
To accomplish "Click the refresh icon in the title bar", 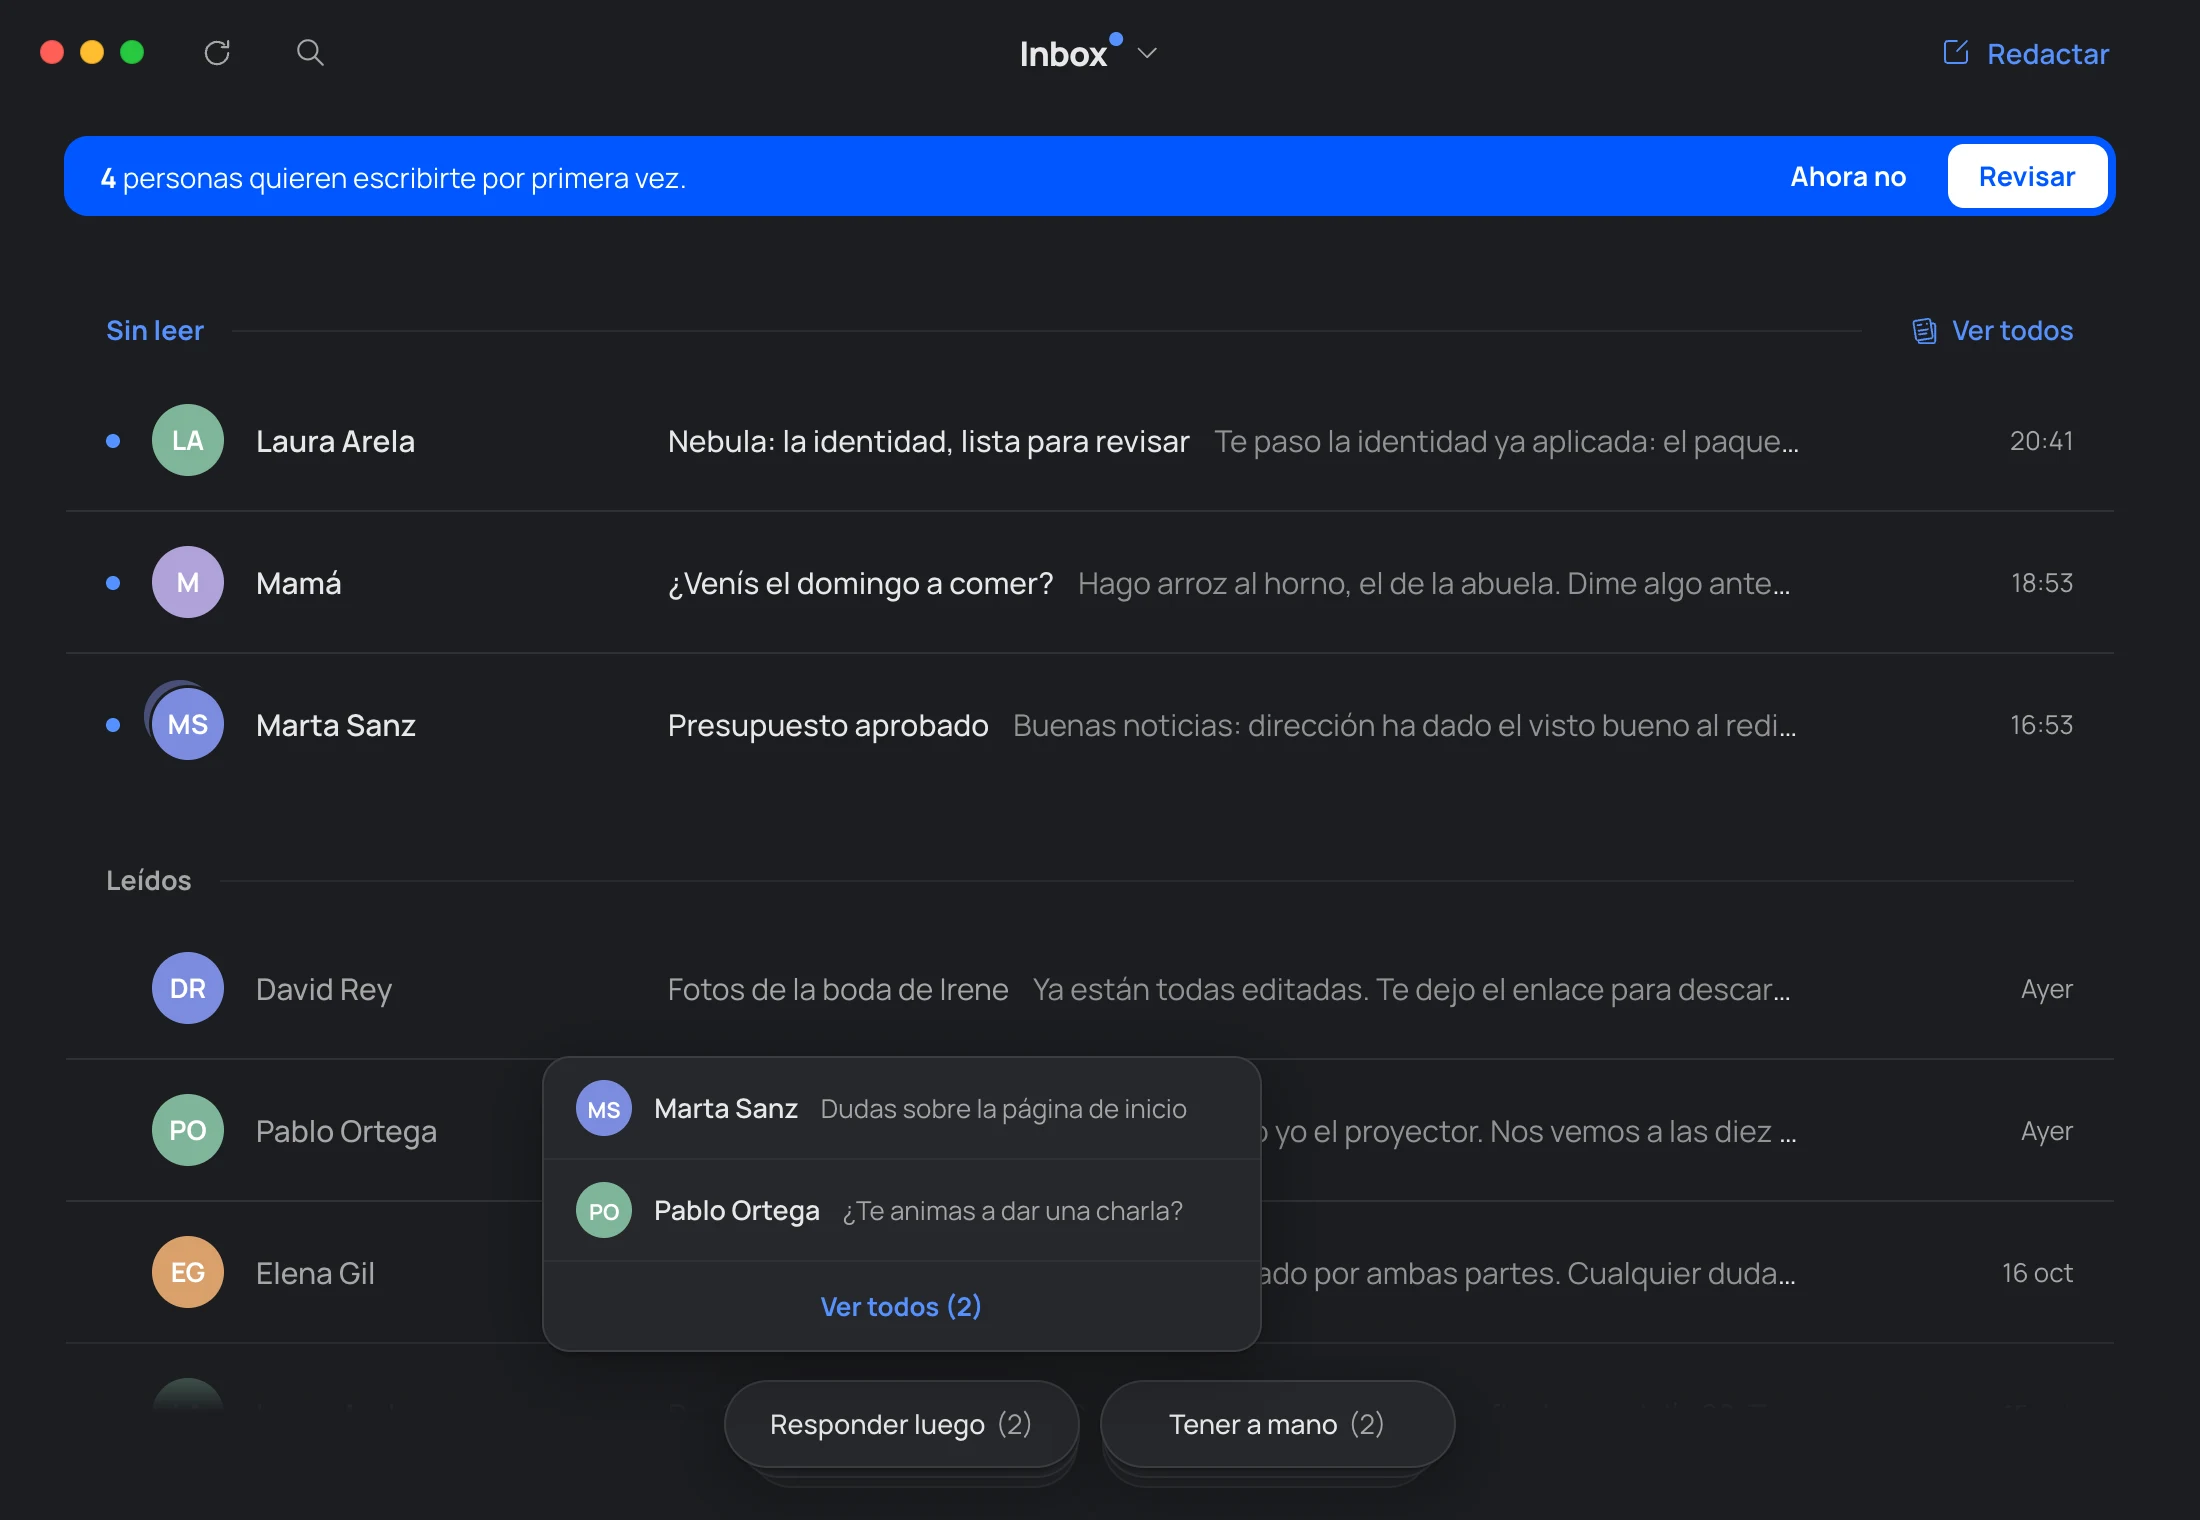I will pos(217,53).
